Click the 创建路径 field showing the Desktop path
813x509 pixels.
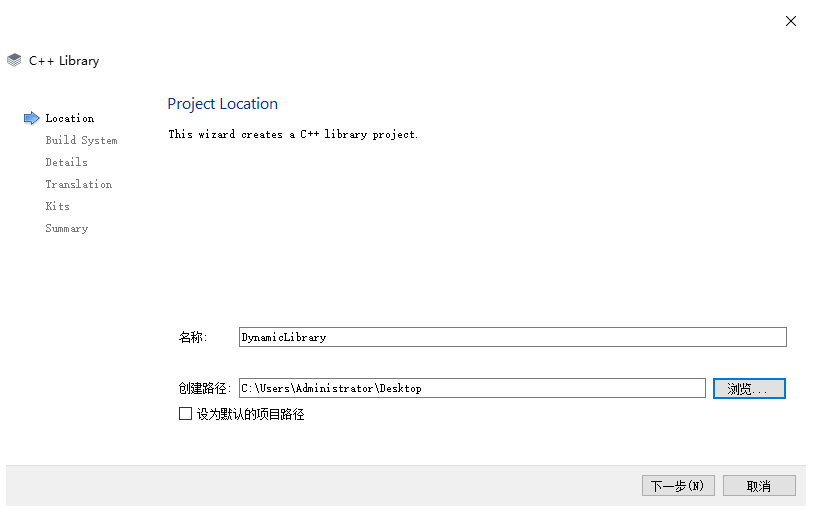tap(472, 388)
